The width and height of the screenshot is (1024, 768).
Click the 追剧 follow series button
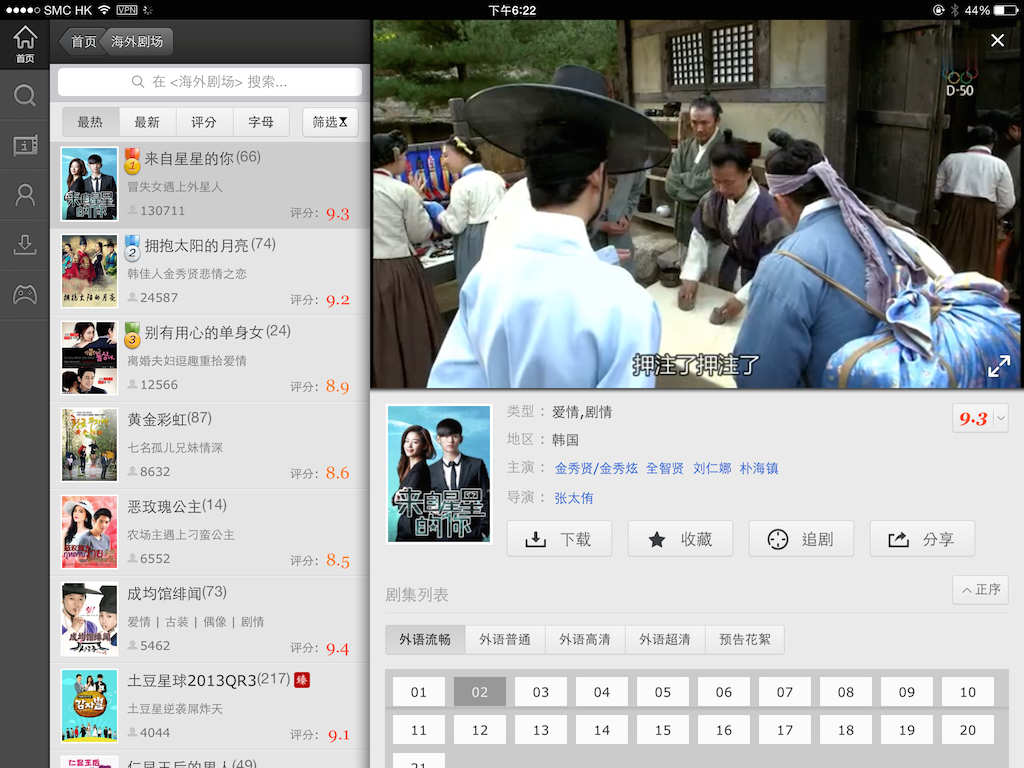pos(801,539)
